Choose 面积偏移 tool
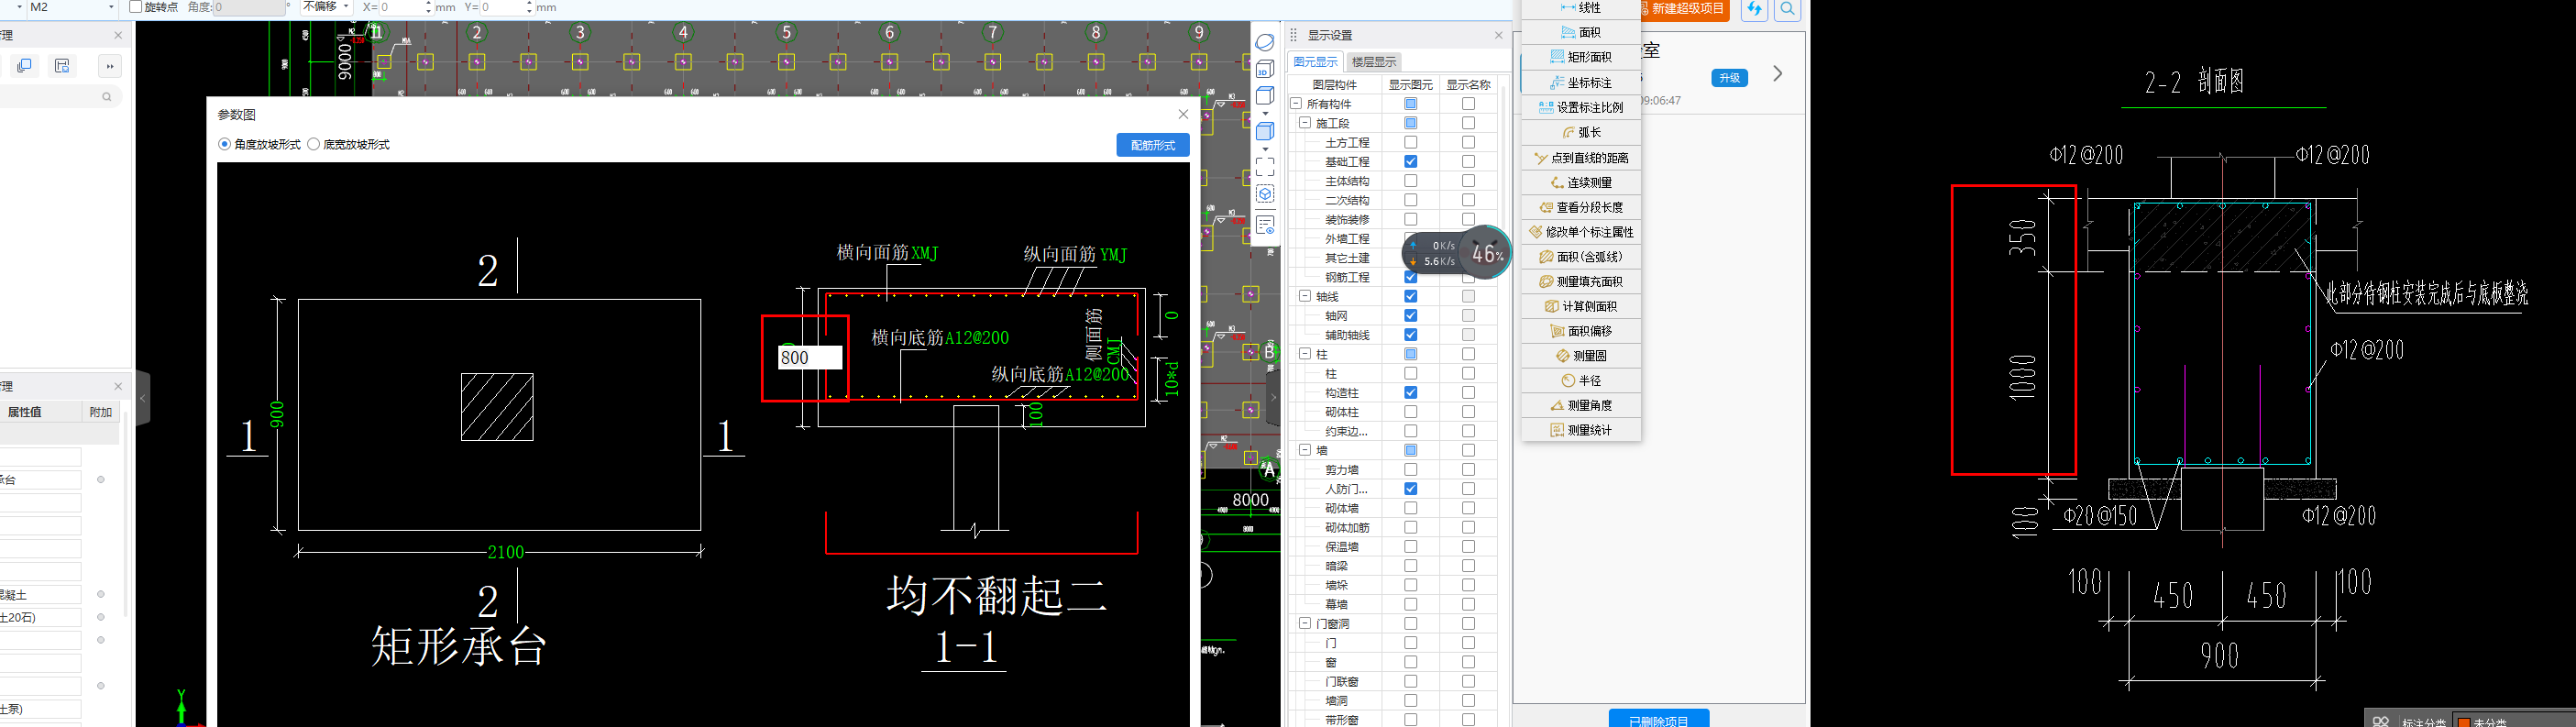 click(x=1580, y=331)
